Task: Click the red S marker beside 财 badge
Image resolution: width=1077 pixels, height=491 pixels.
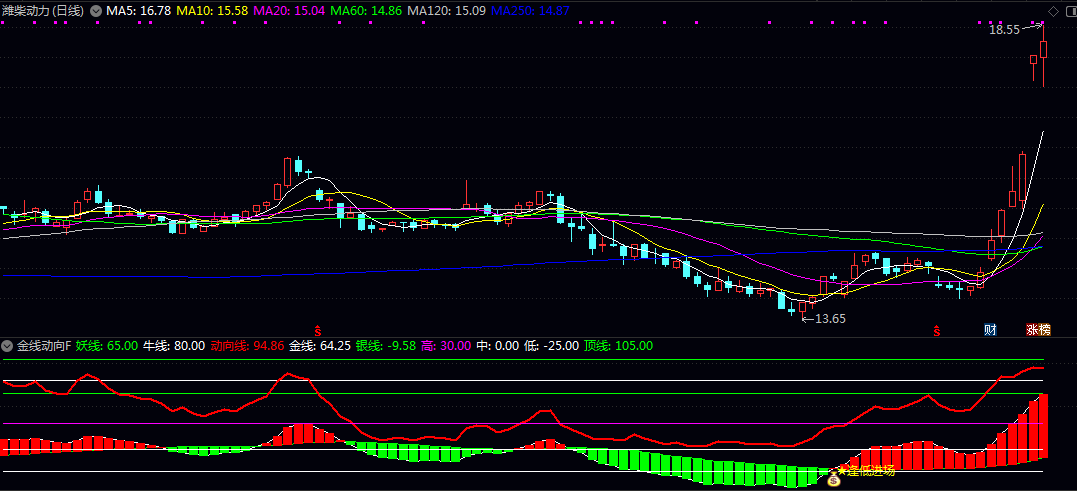Action: click(x=937, y=329)
